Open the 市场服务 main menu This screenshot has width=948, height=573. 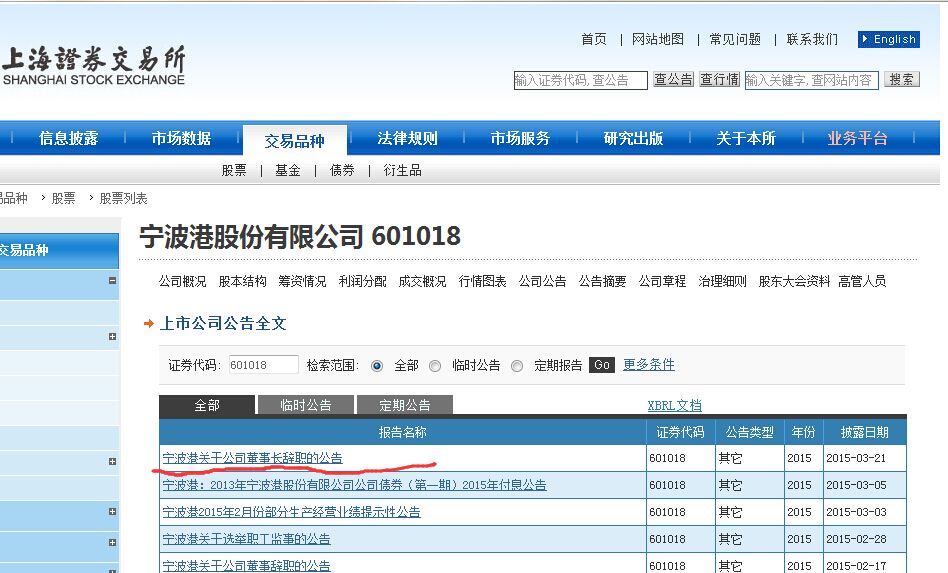520,138
